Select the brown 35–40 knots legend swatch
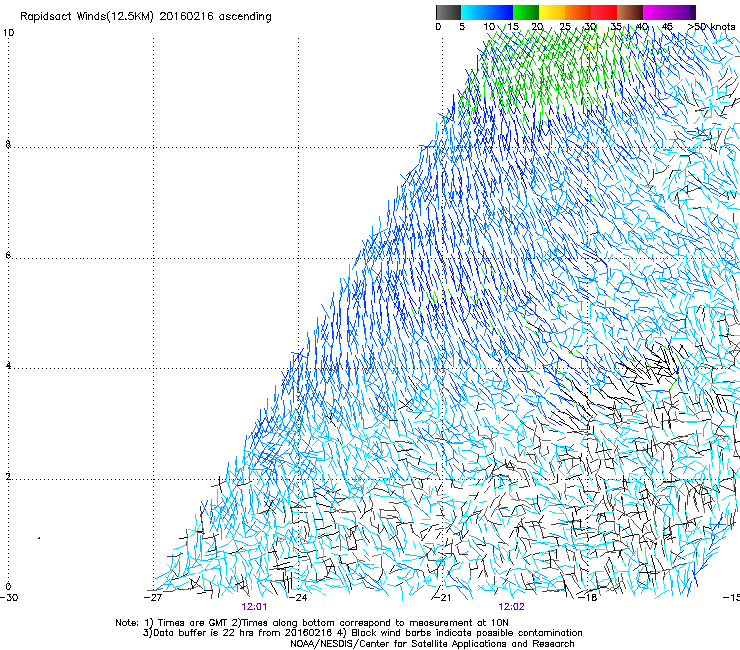 [630, 12]
